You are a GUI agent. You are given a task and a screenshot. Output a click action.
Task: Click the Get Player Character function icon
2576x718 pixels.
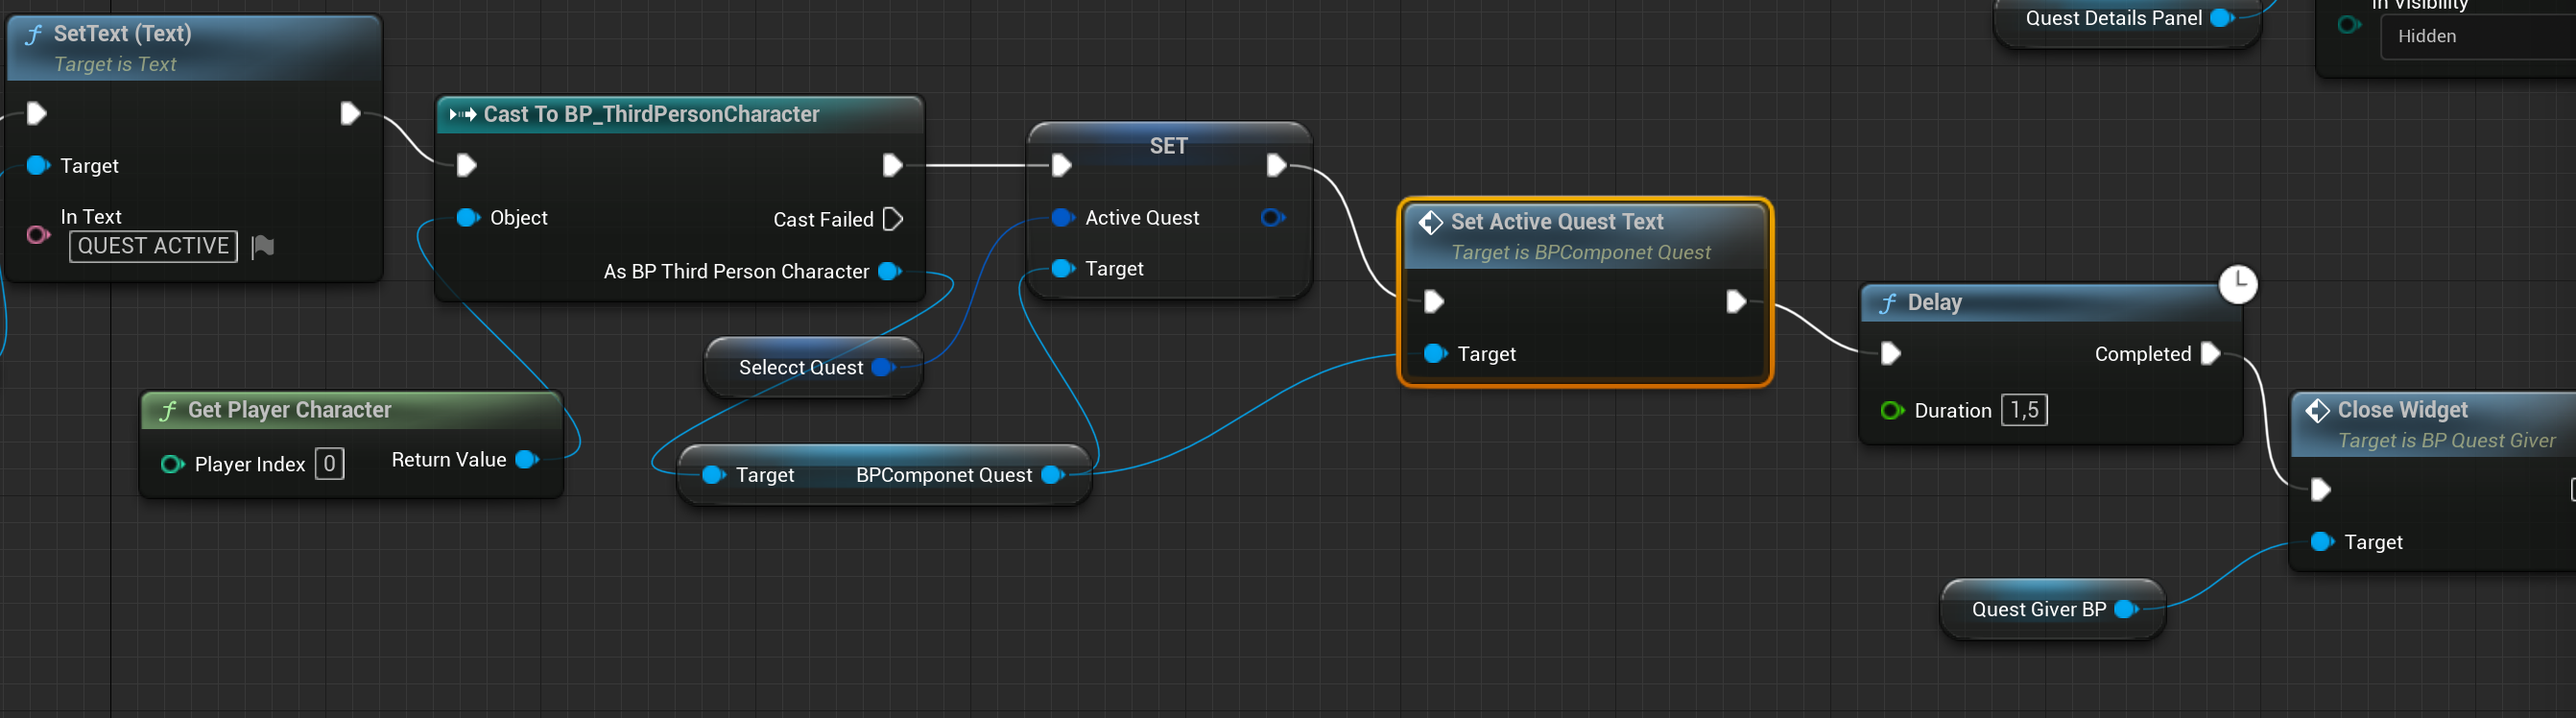(168, 411)
